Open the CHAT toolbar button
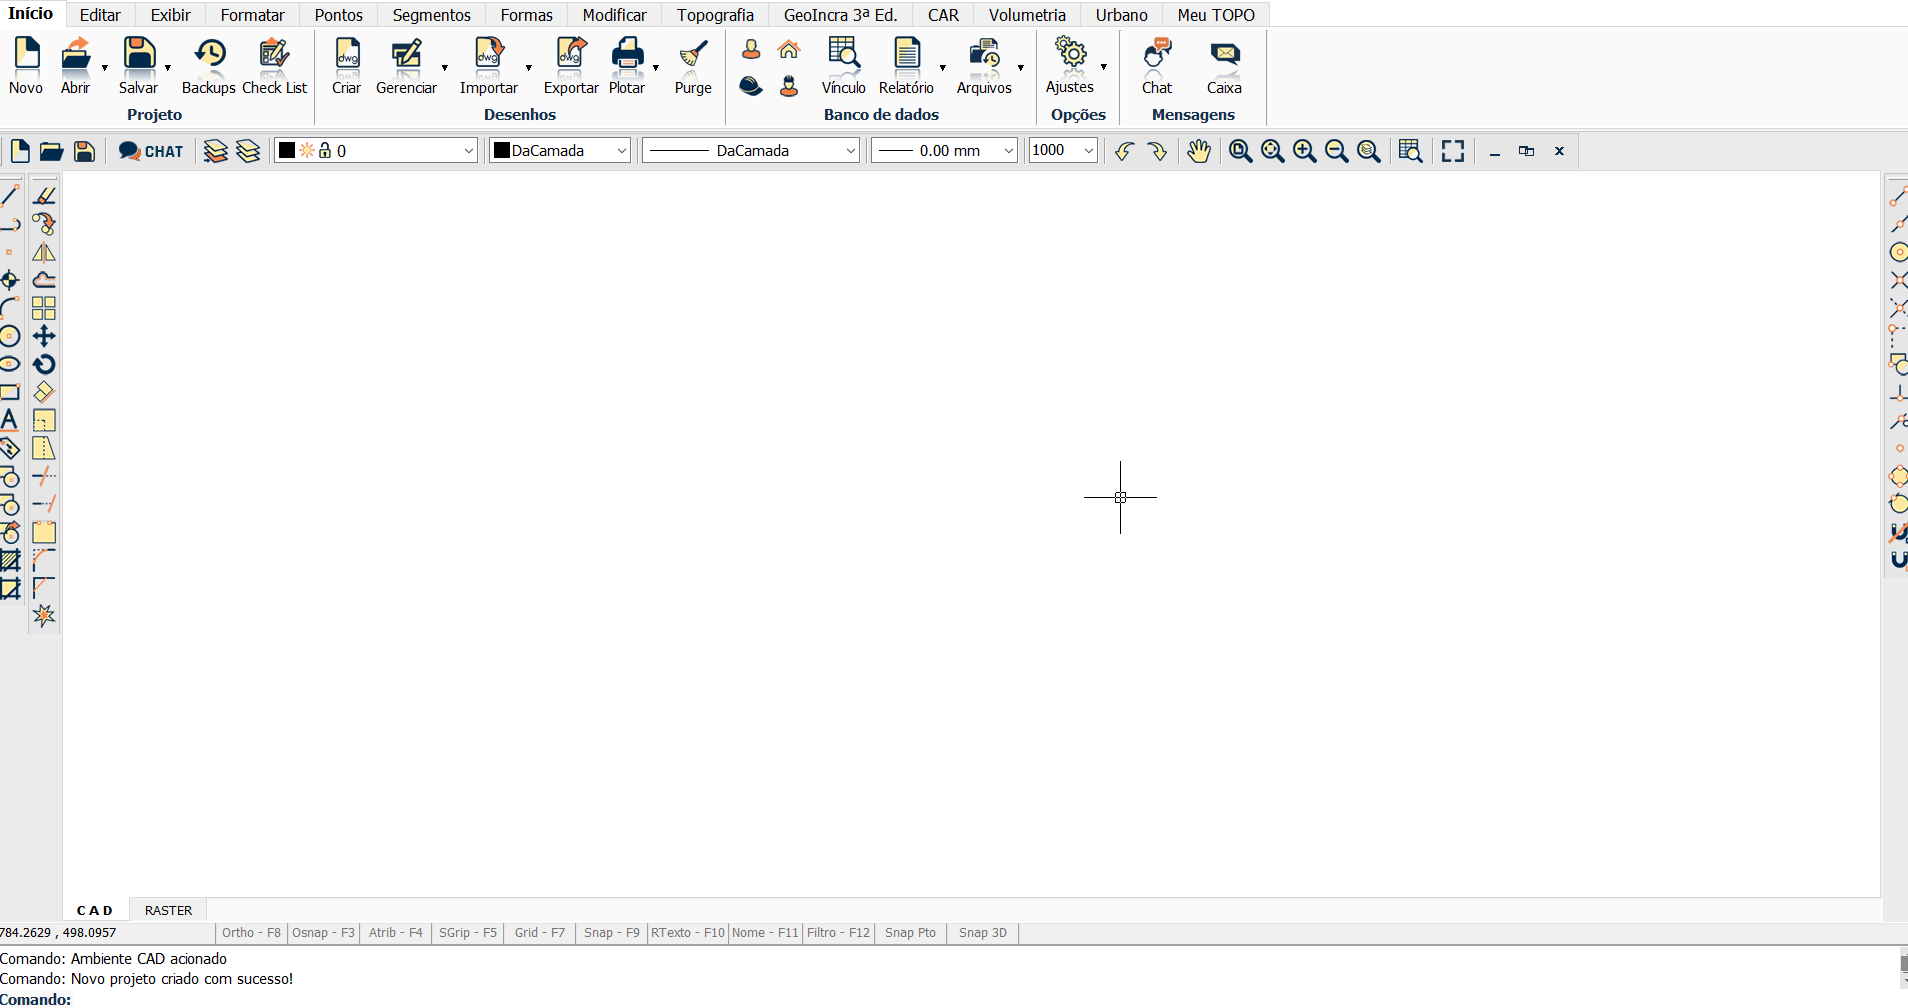 (x=151, y=151)
